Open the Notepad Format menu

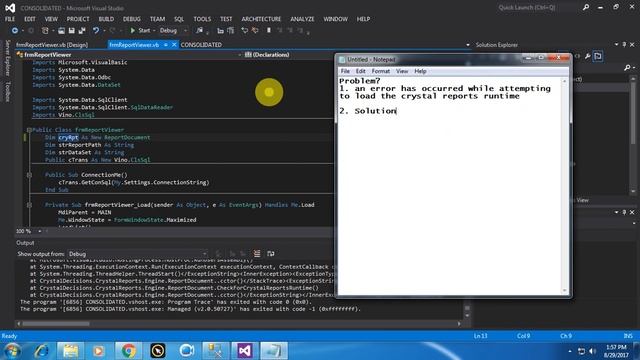pos(381,71)
